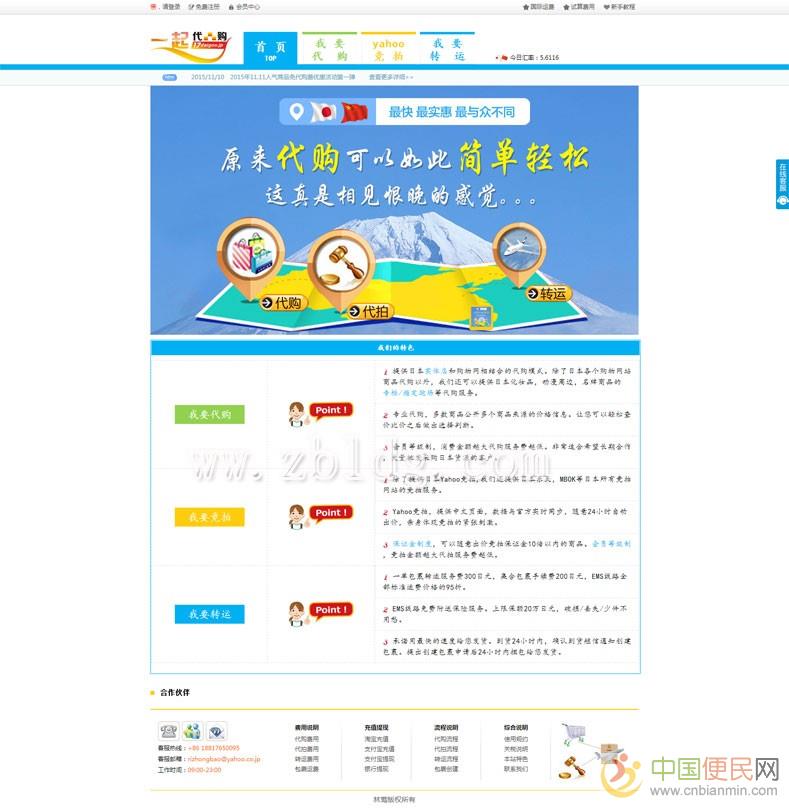The image size is (789, 808).
Task: Click the 一起代购 site logo
Action: tap(190, 48)
